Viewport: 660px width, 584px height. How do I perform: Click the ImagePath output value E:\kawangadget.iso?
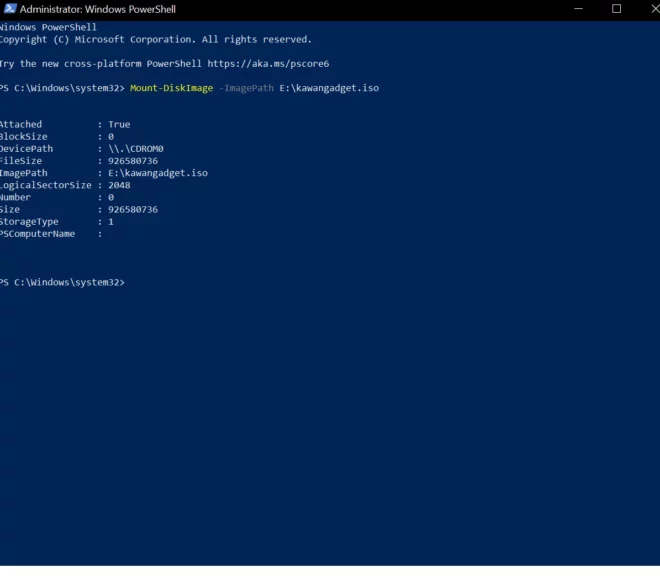[x=158, y=173]
